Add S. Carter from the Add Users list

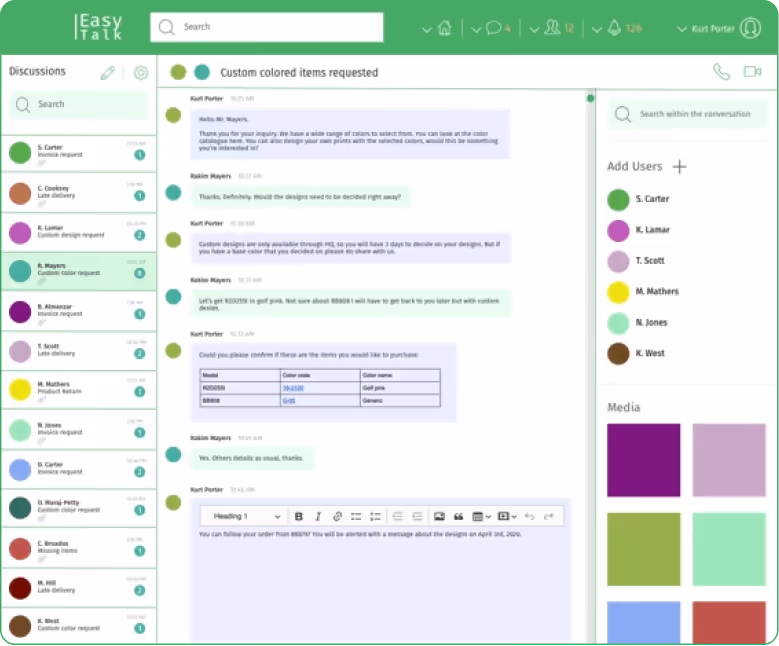(x=650, y=199)
